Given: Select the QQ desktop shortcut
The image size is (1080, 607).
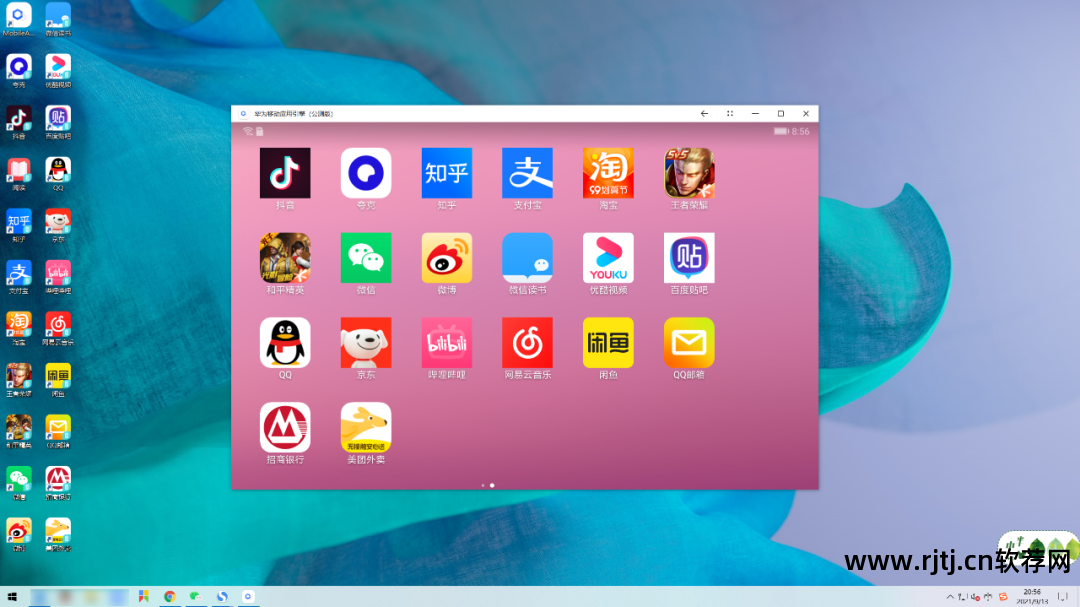Looking at the screenshot, I should (x=58, y=174).
